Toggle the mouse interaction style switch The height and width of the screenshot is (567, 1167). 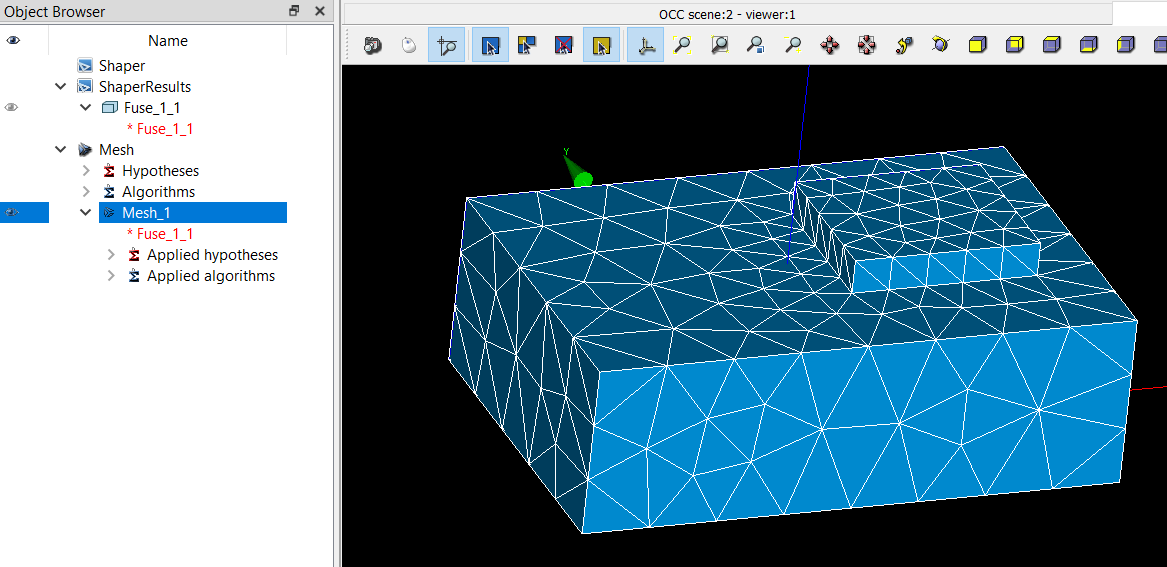[x=409, y=45]
